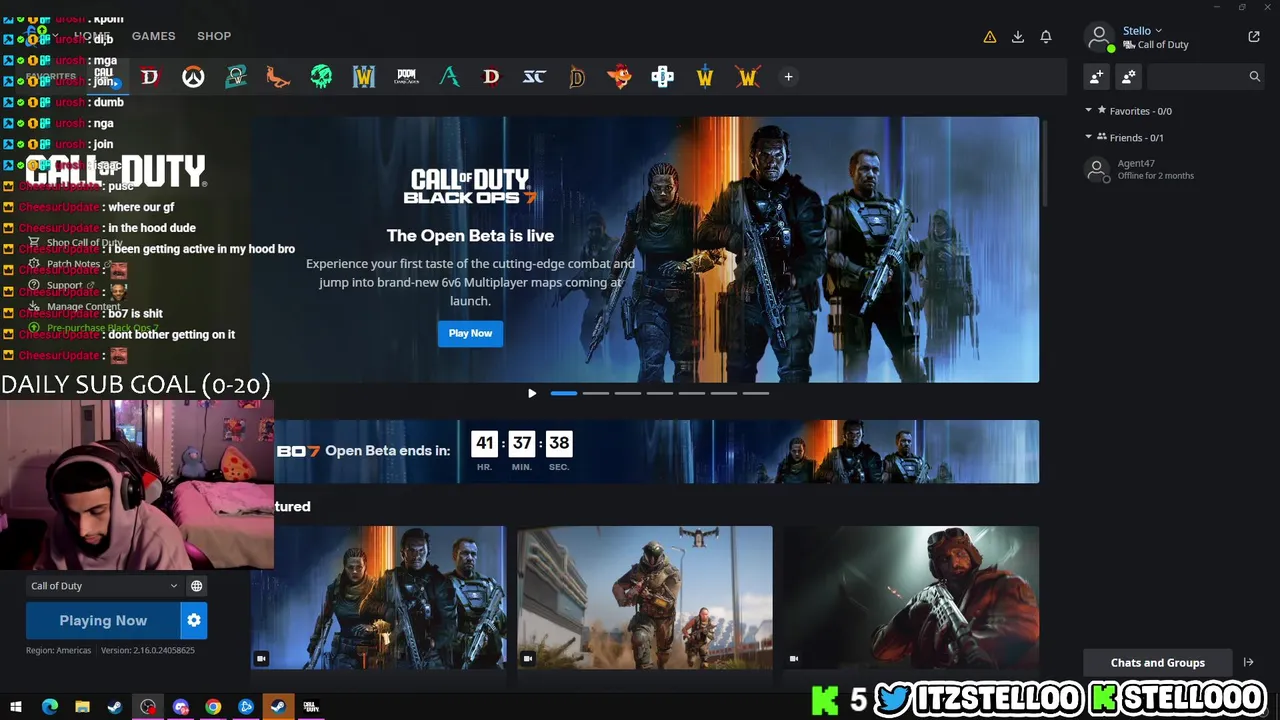Switch to the SHOP tab
Image resolution: width=1280 pixels, height=720 pixels.
tap(214, 36)
